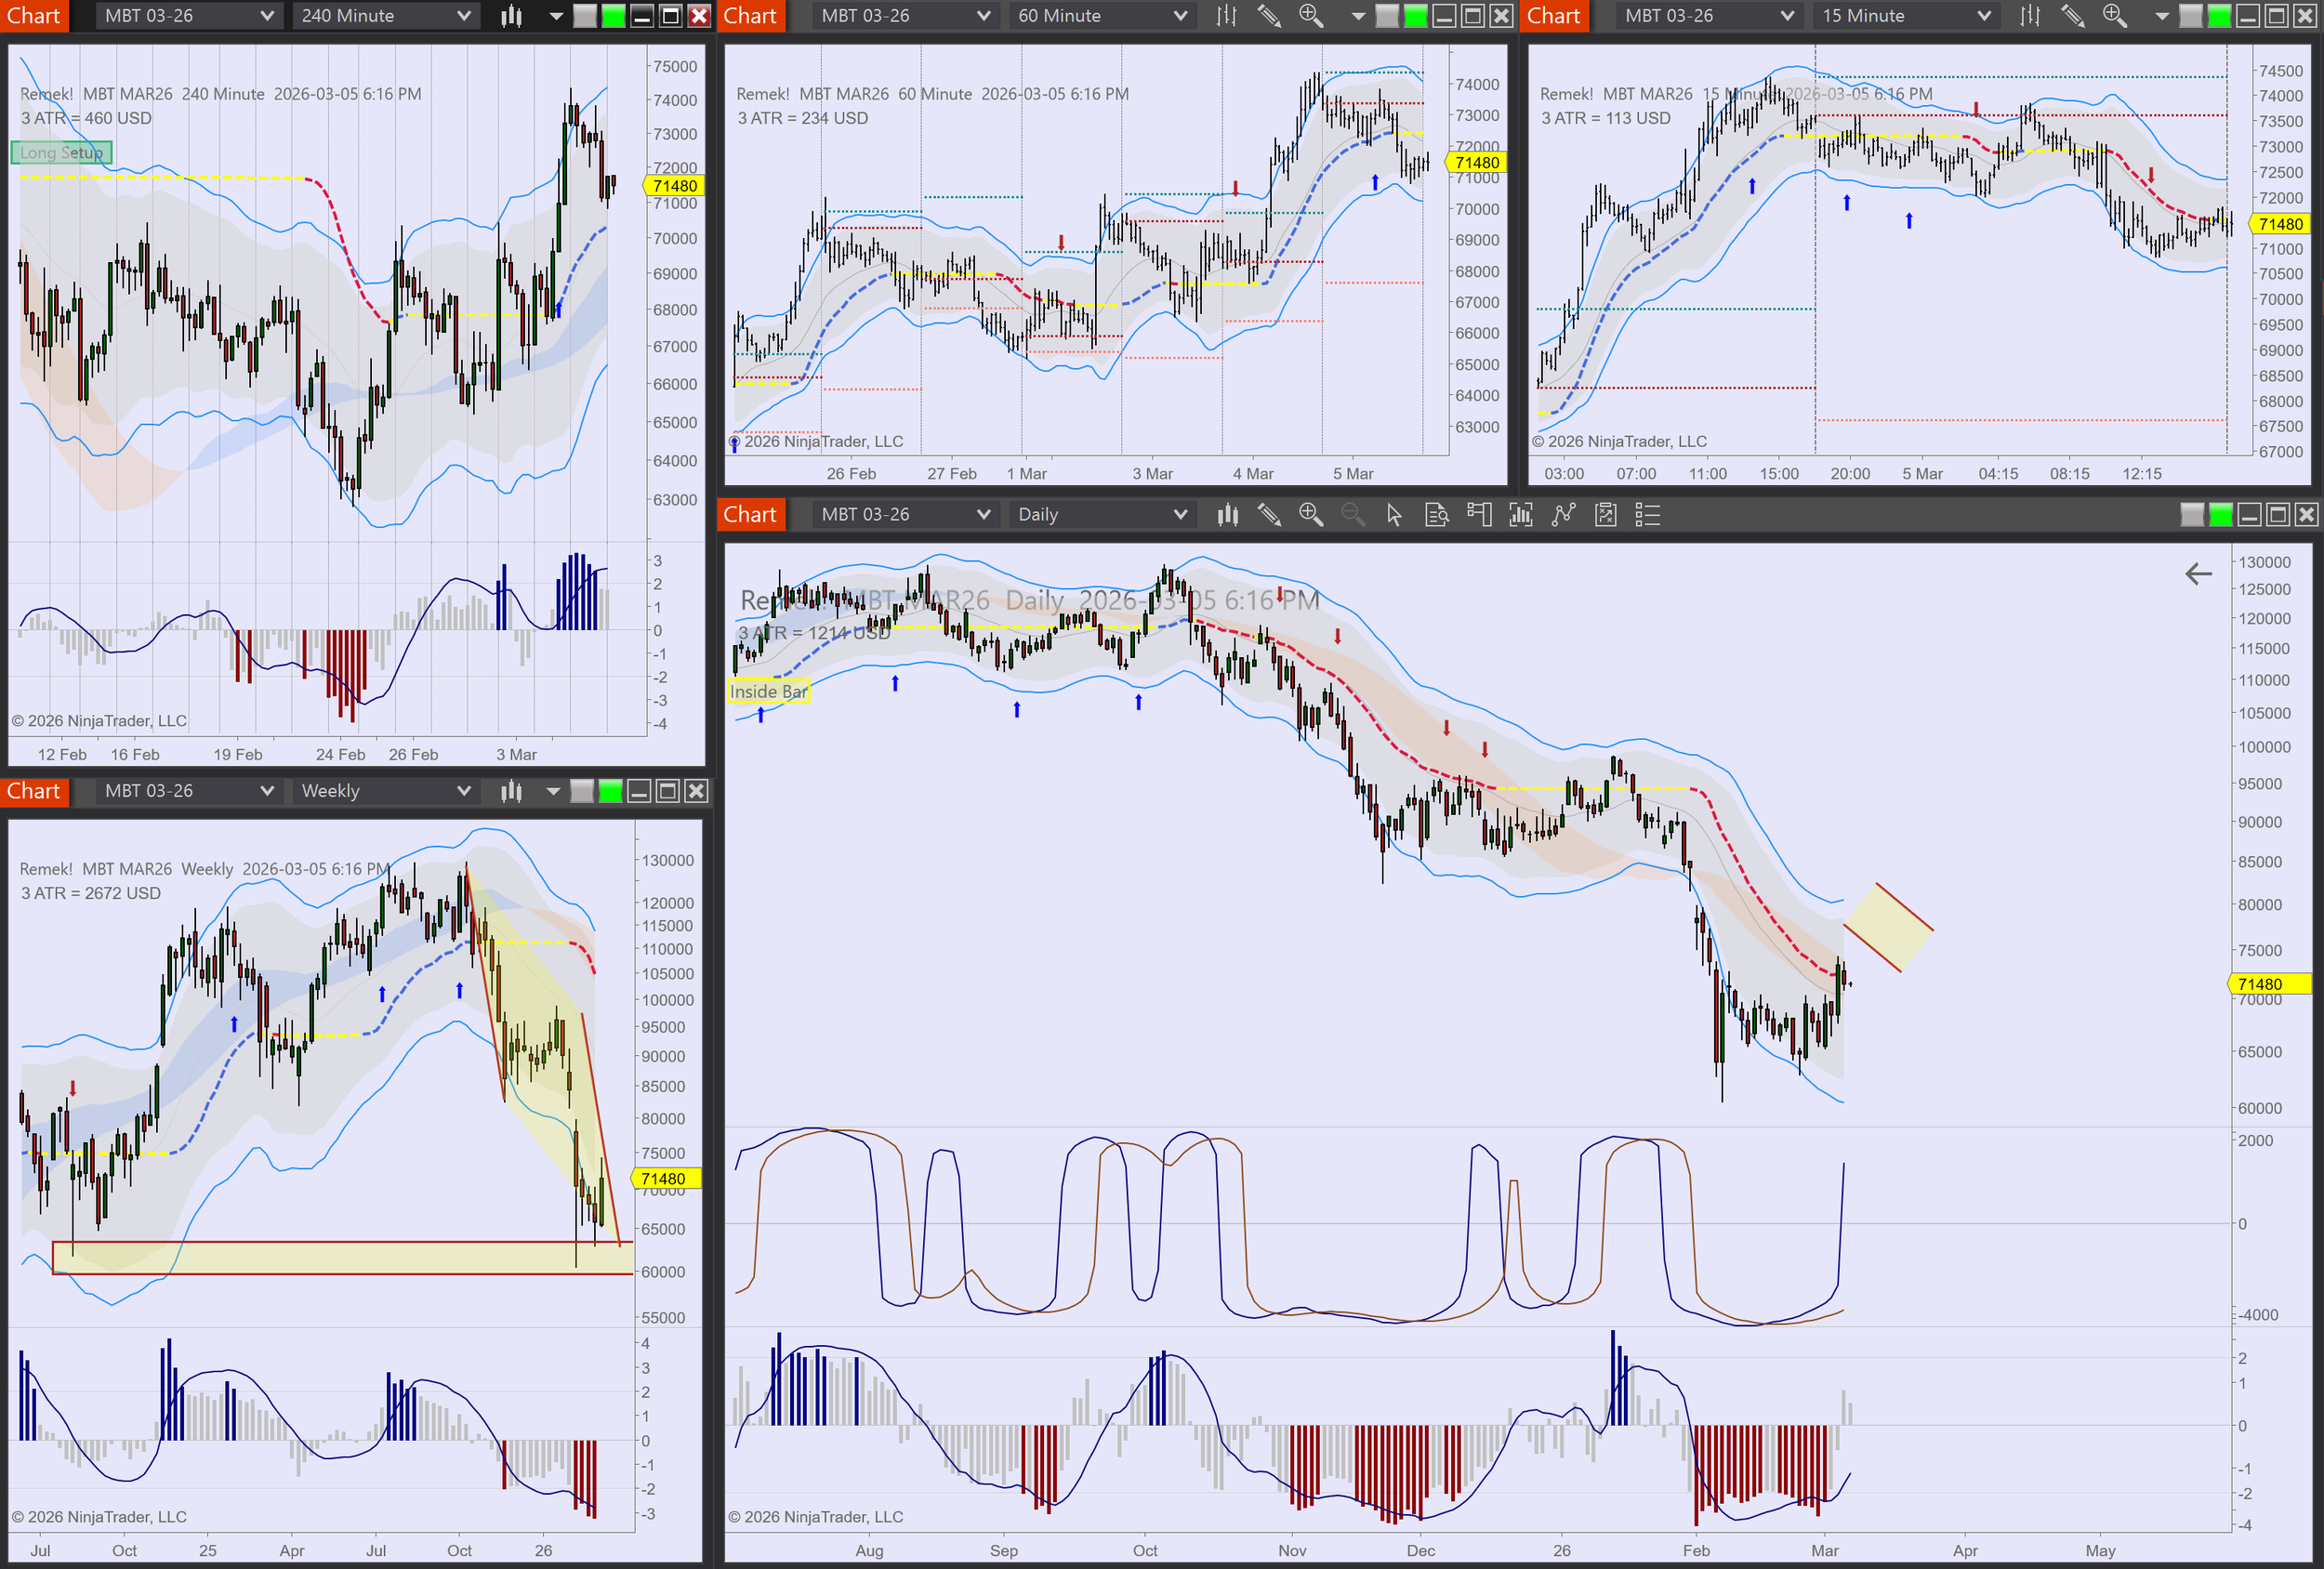Click the Chart tab of the Daily window
Image resolution: width=2324 pixels, height=1569 pixels.
(x=750, y=515)
